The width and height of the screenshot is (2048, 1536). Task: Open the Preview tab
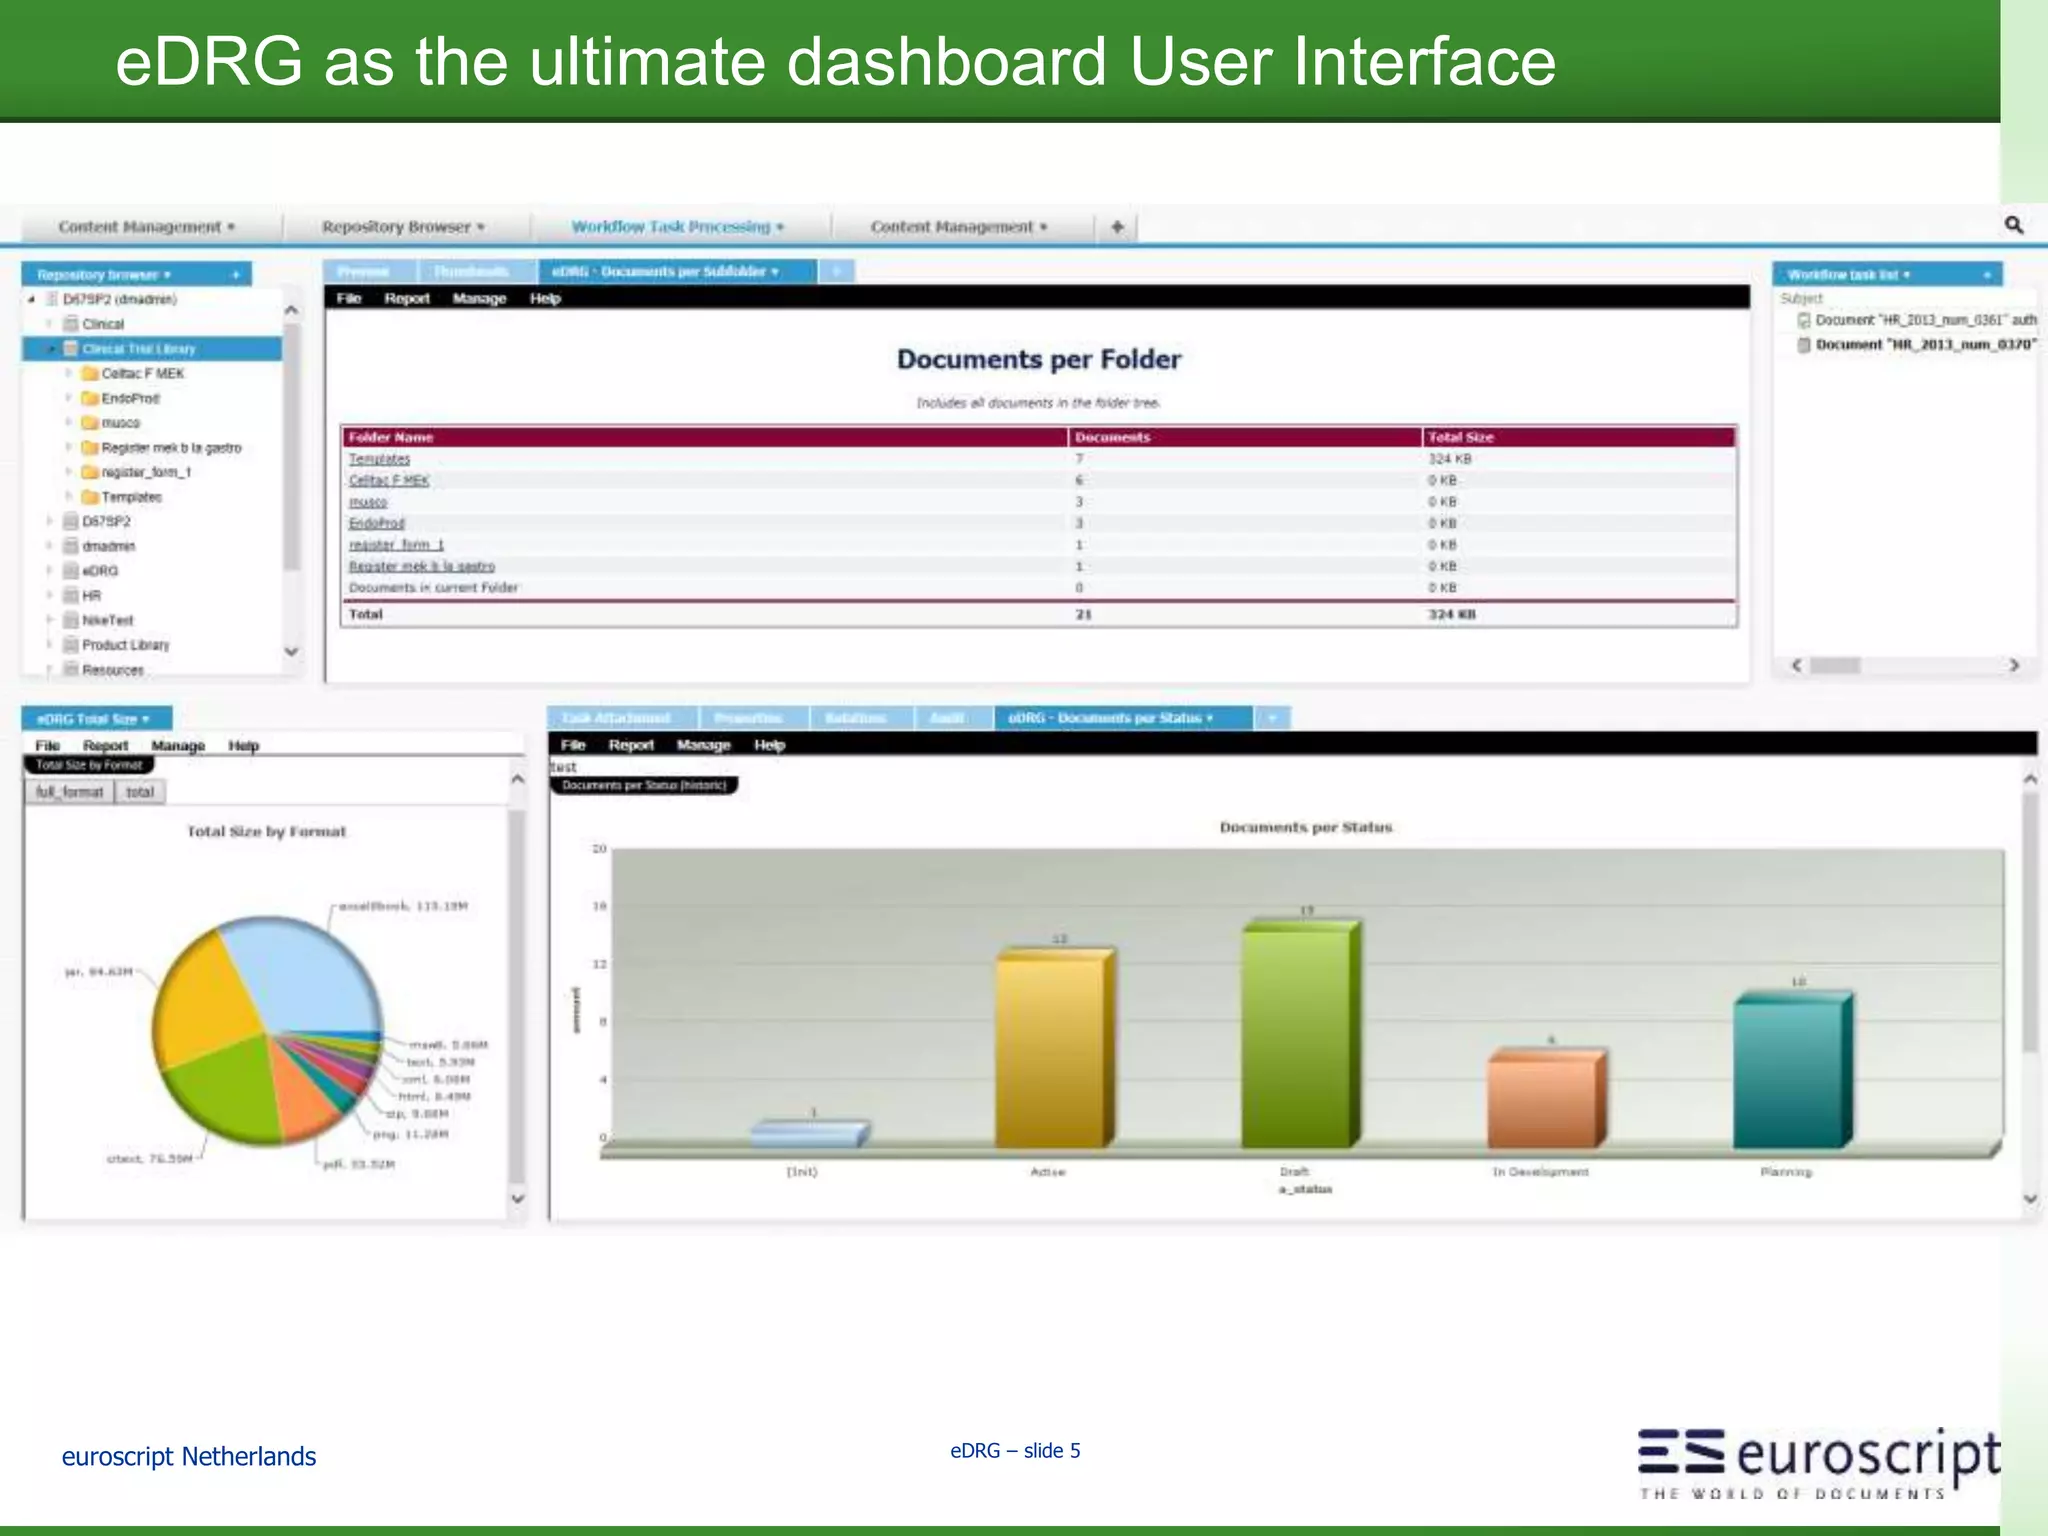click(x=363, y=271)
